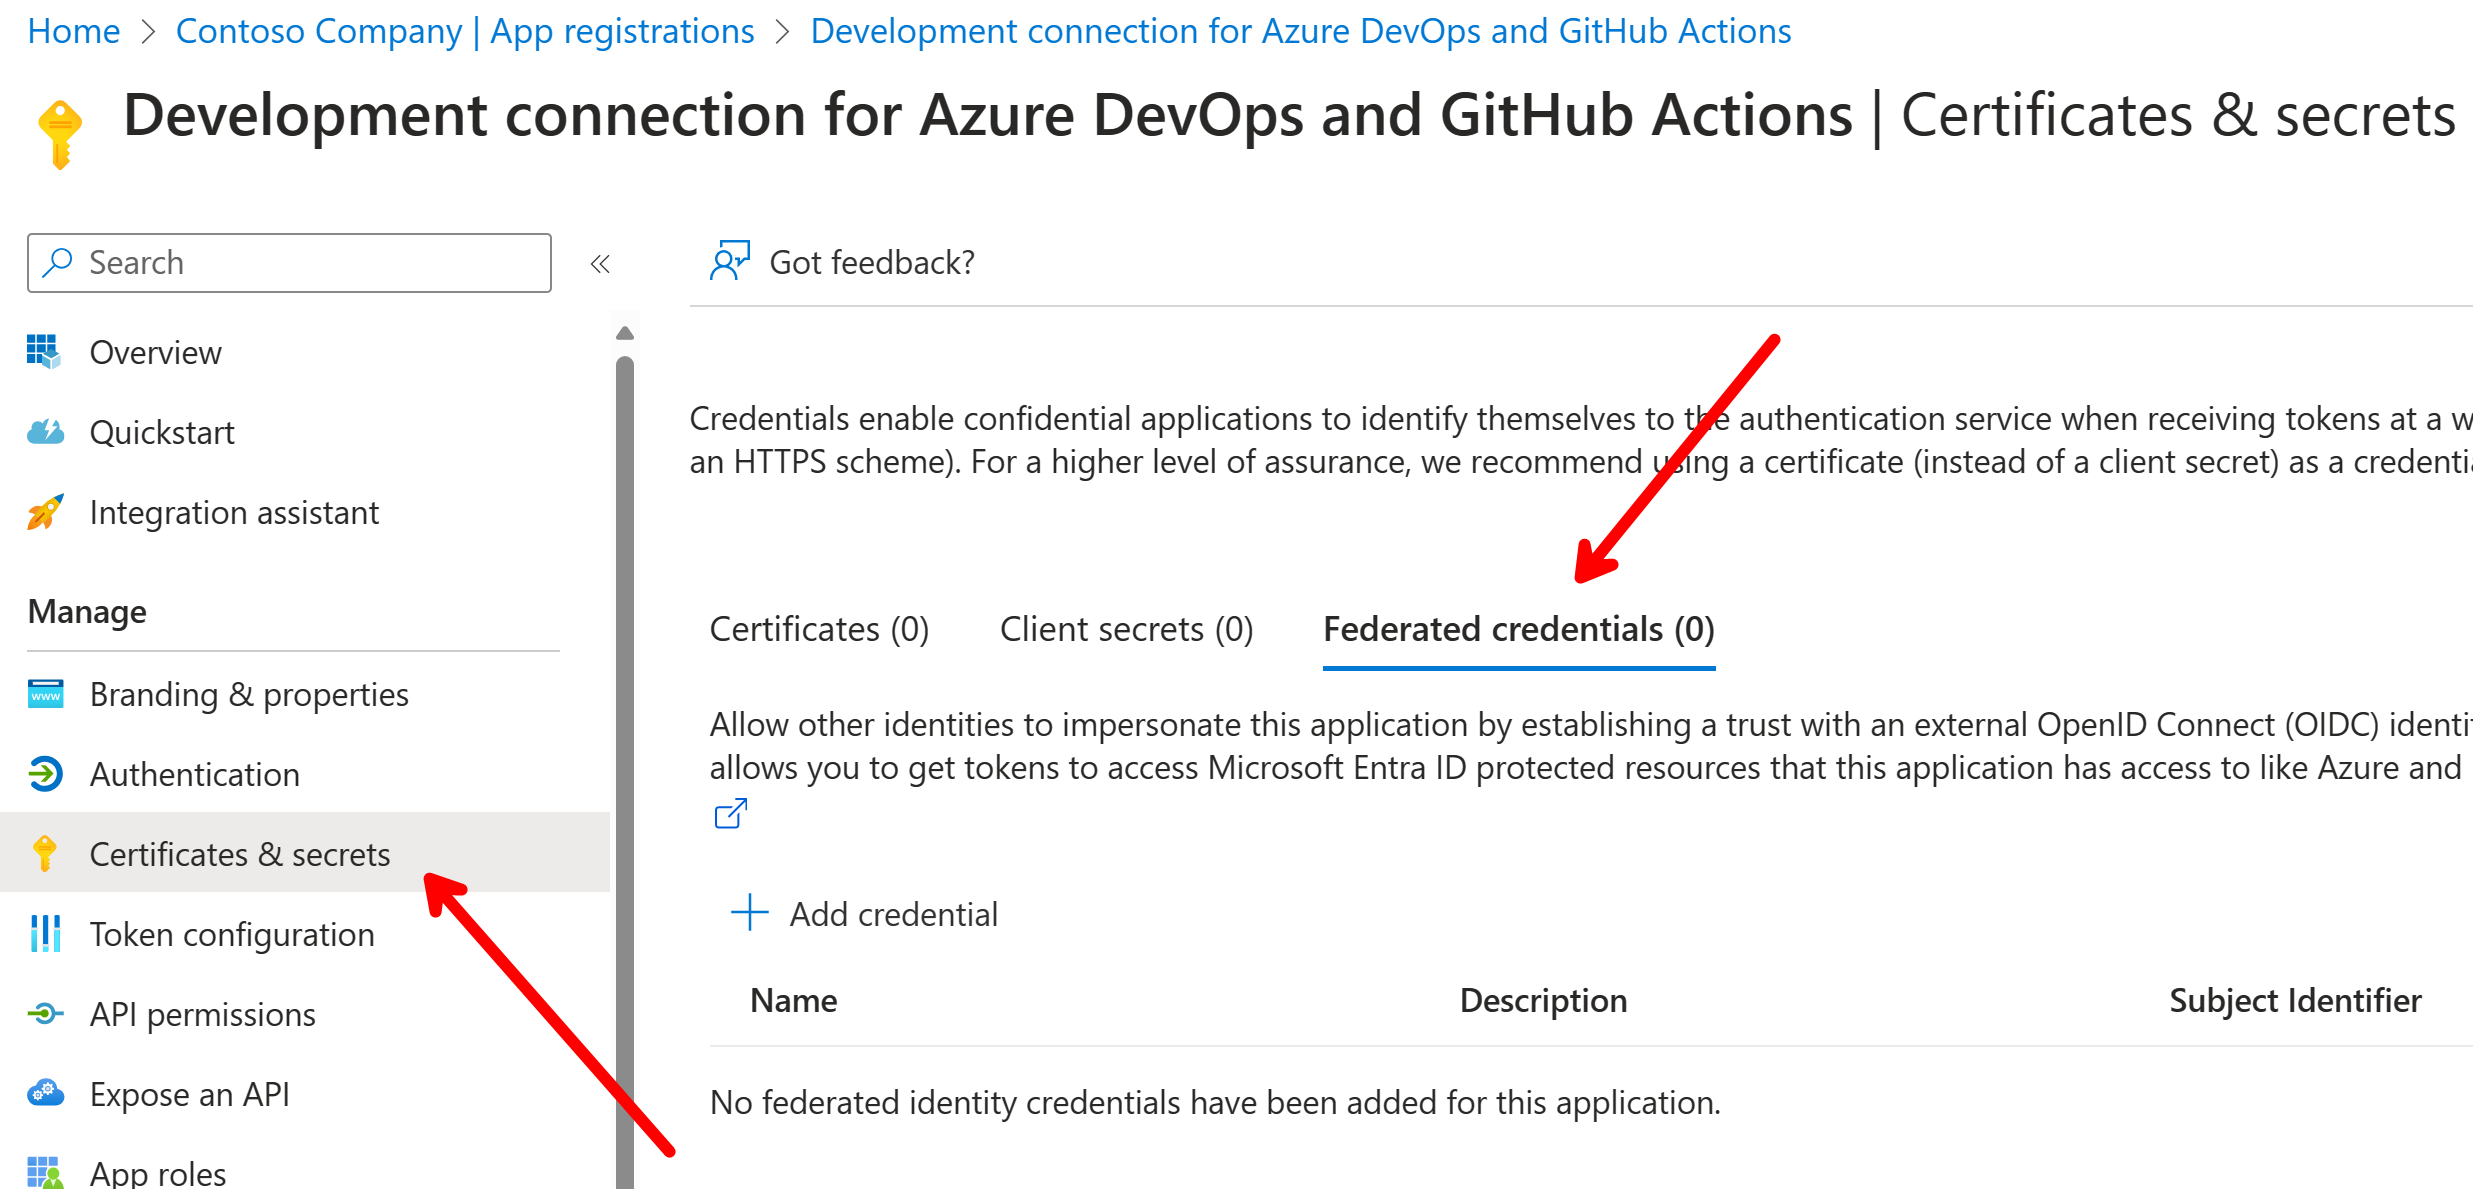
Task: Open Contoso Company | App registrations breadcrumb
Action: tap(465, 31)
